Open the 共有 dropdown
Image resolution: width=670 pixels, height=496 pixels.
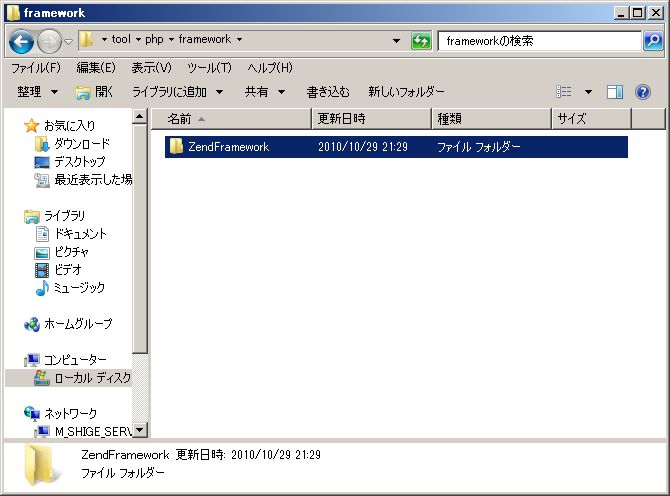tap(265, 92)
